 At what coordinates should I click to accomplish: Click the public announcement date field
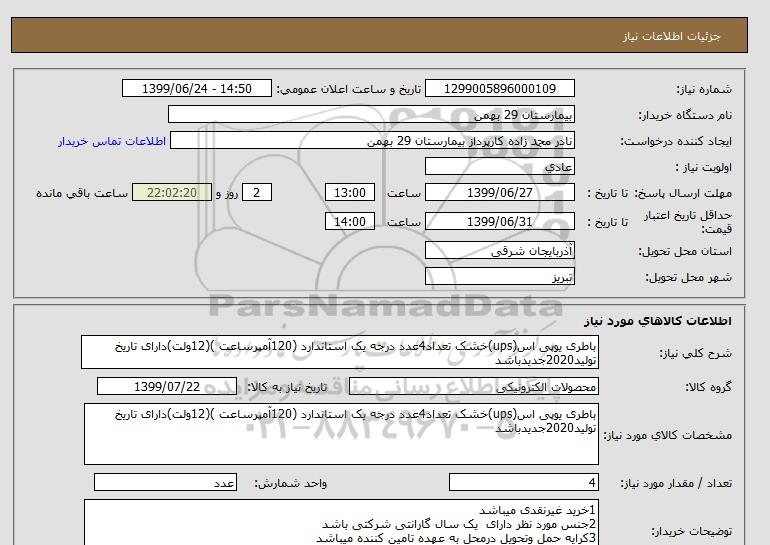click(x=196, y=88)
